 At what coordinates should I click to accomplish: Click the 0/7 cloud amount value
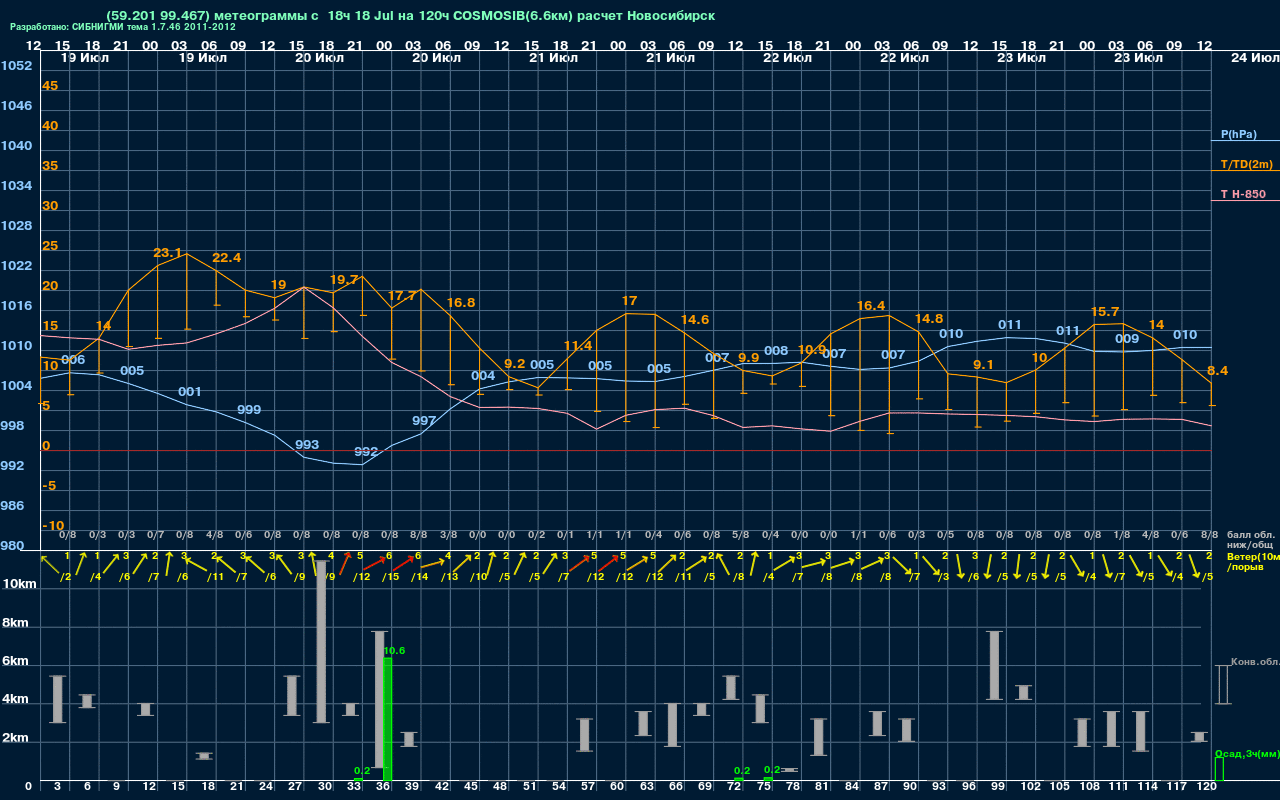click(x=156, y=535)
